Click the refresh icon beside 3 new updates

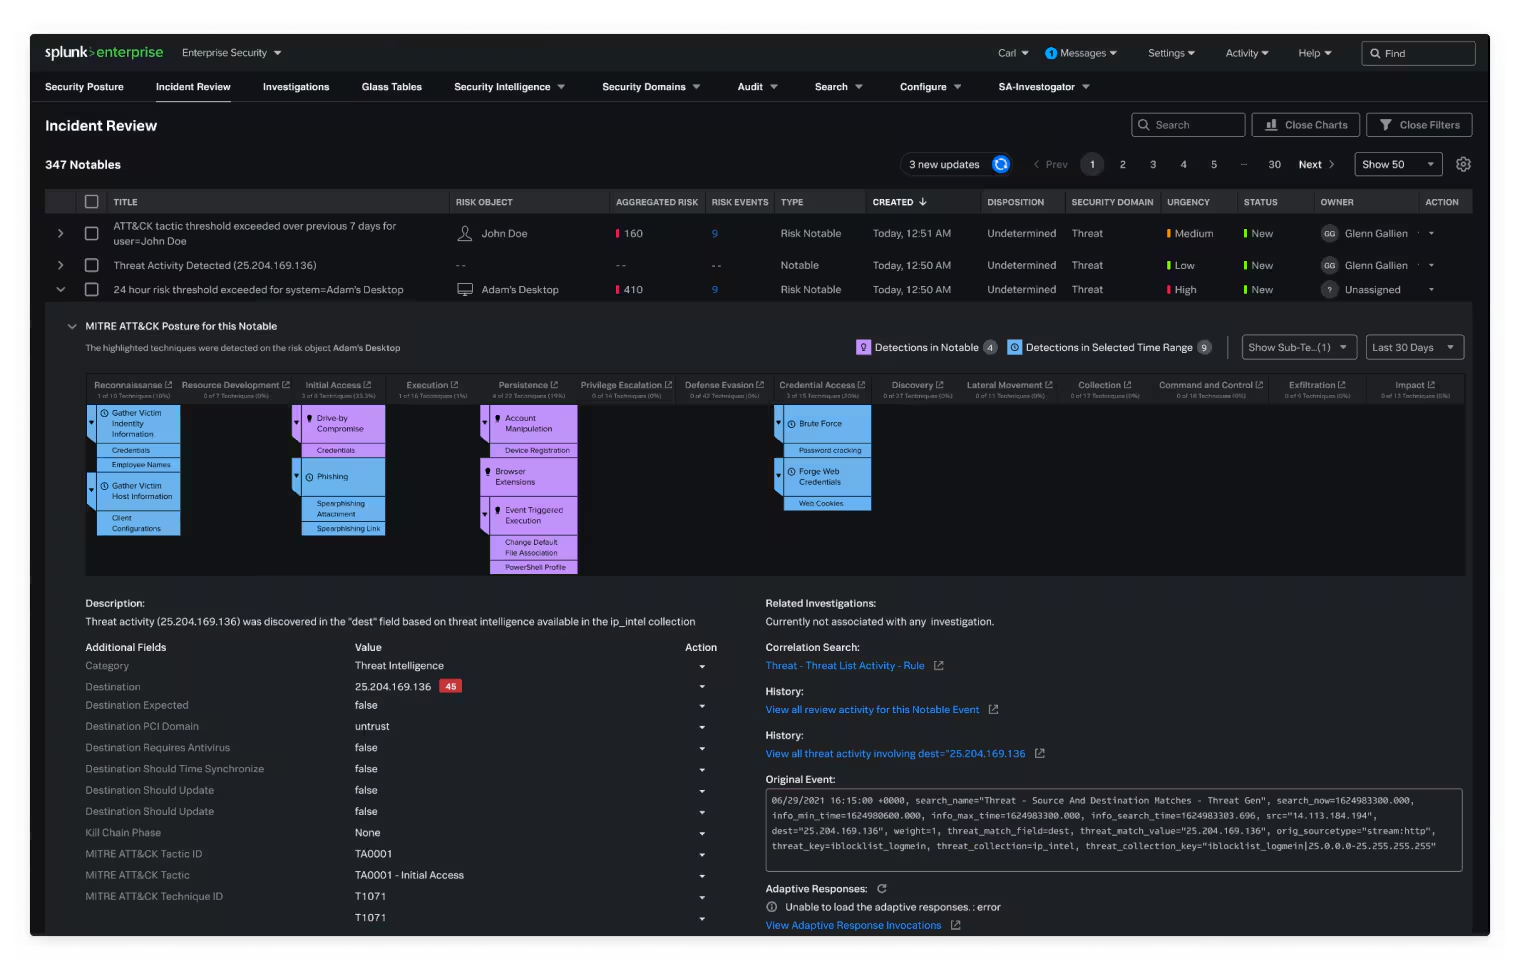[x=1001, y=164]
